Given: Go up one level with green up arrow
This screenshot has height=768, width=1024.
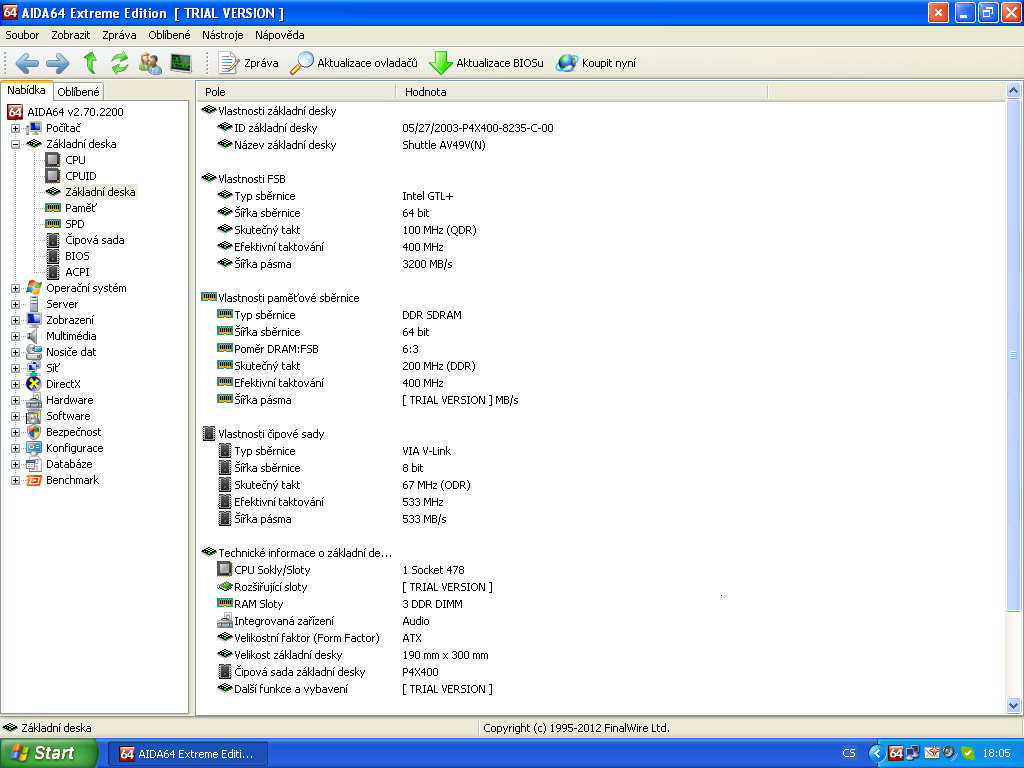Looking at the screenshot, I should click(x=90, y=63).
